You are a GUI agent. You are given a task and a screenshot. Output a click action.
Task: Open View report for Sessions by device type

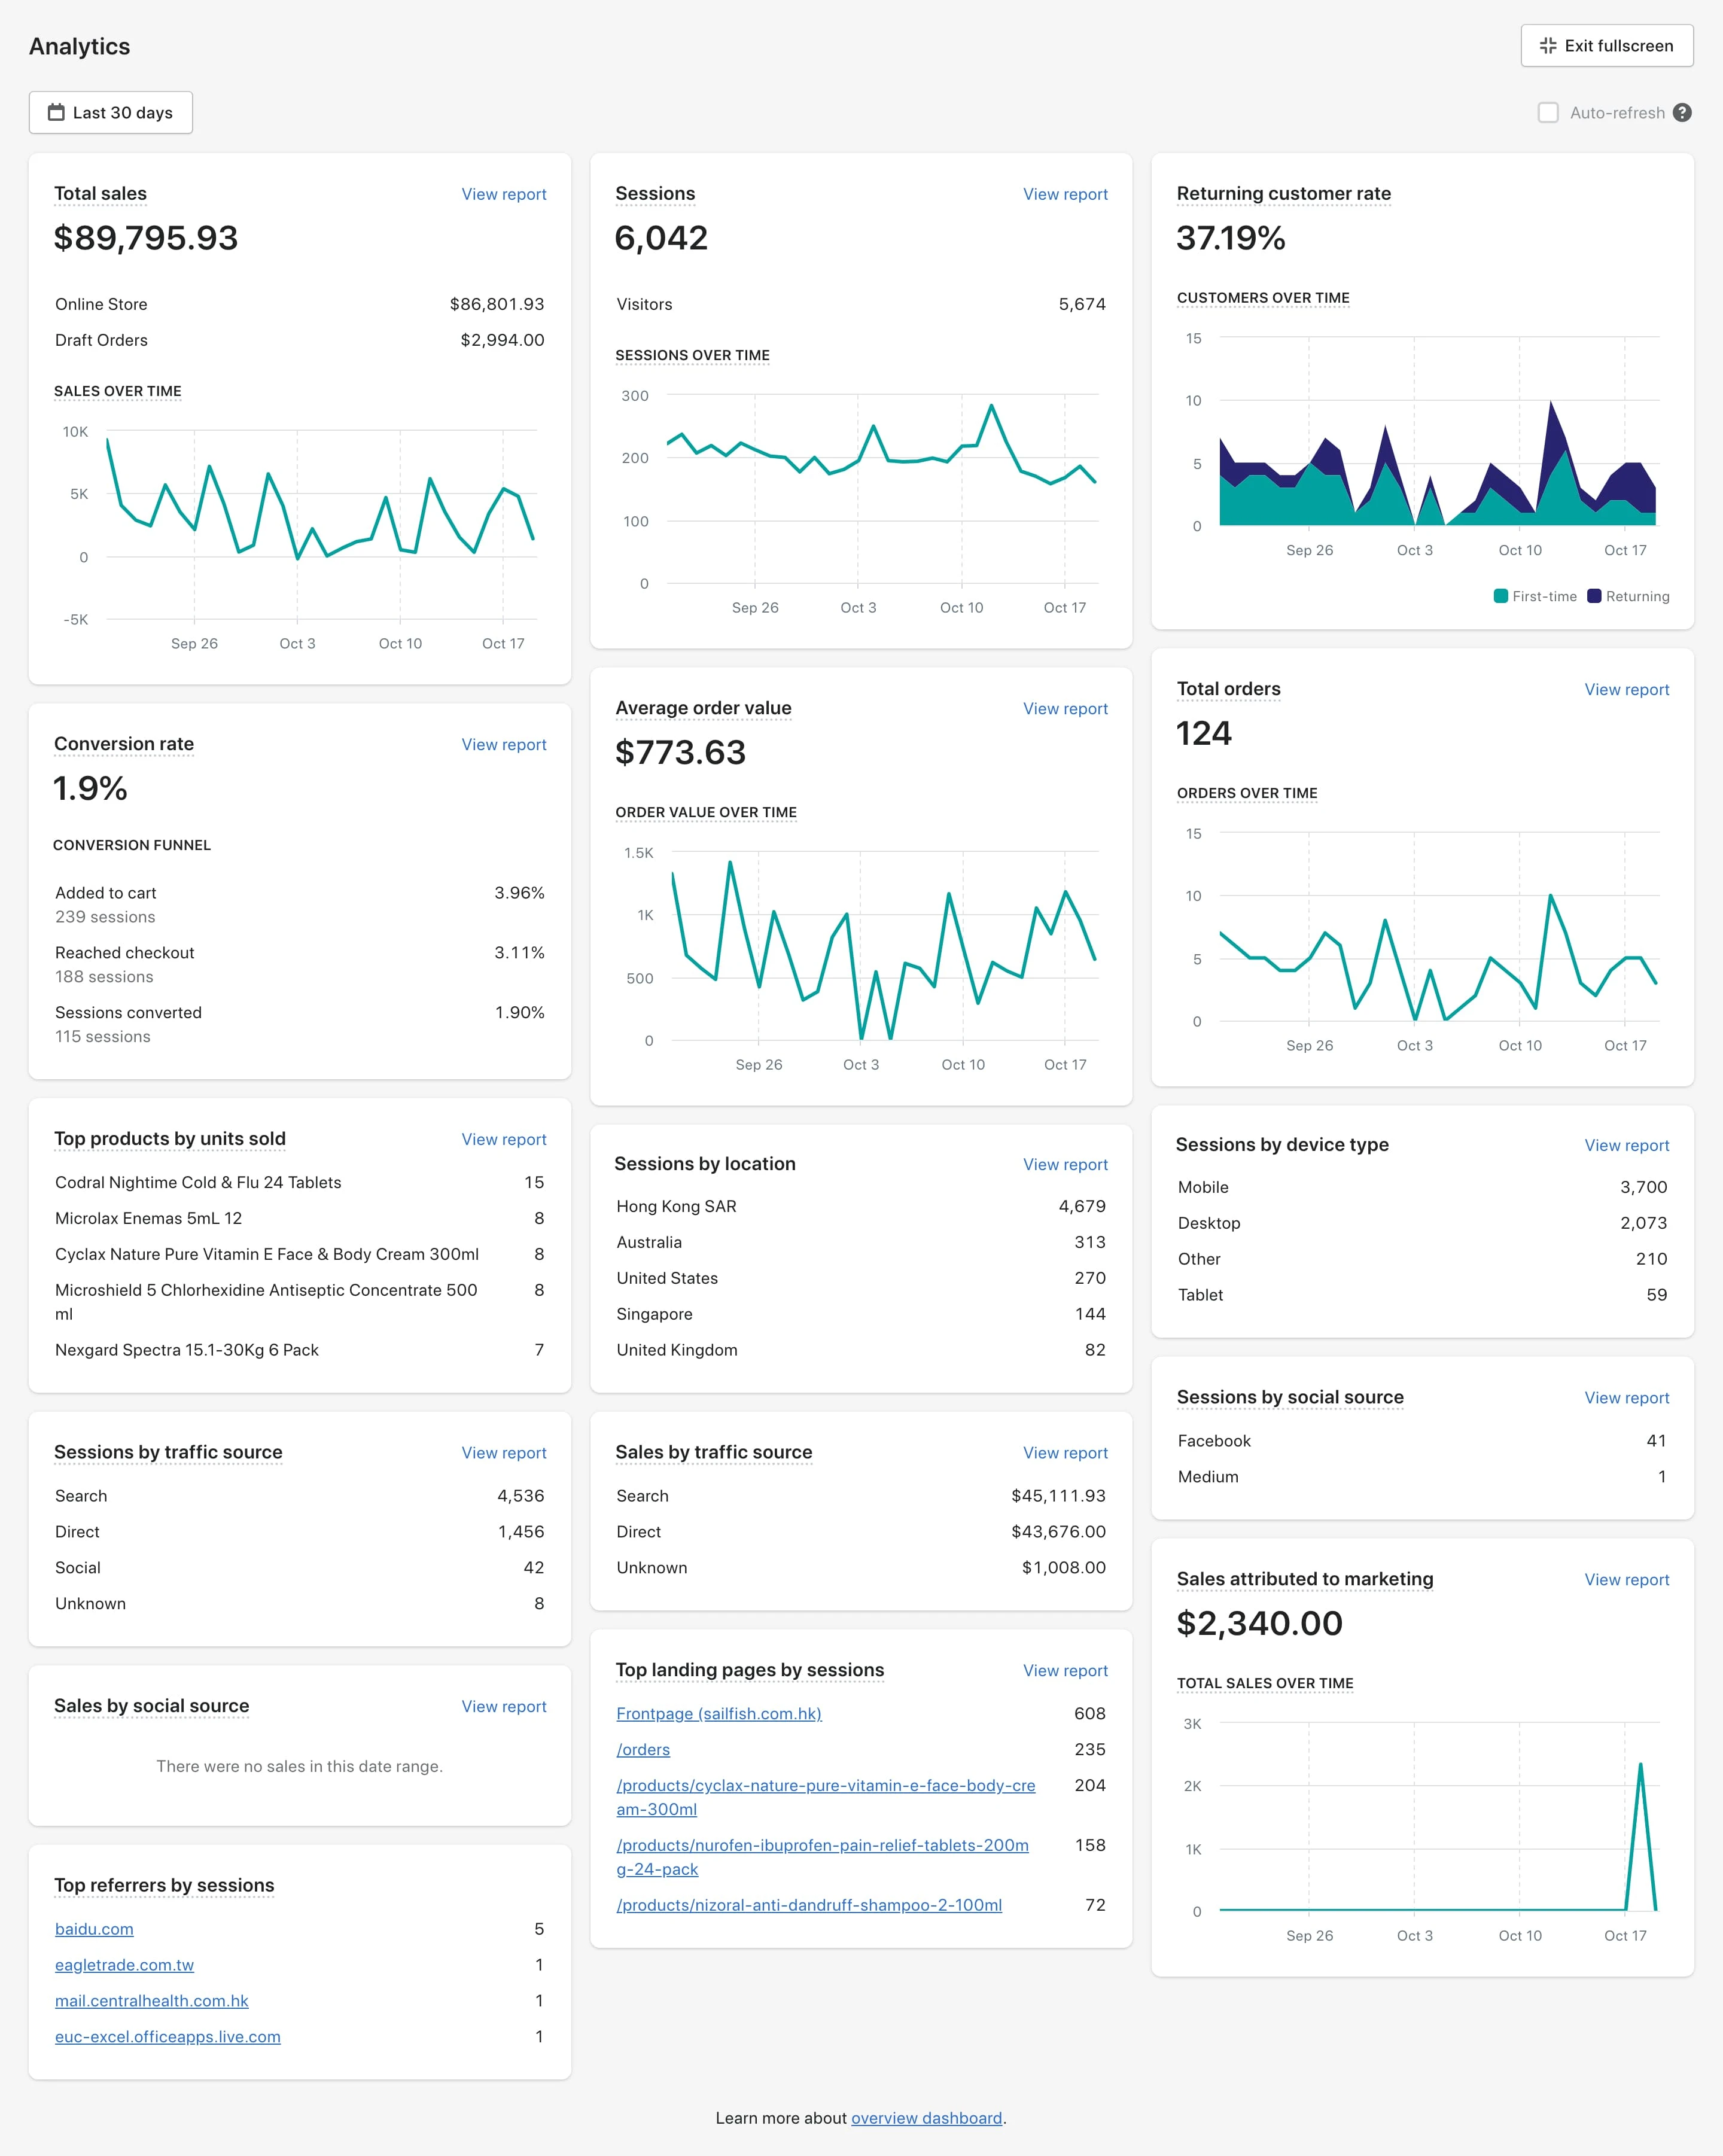coord(1626,1145)
